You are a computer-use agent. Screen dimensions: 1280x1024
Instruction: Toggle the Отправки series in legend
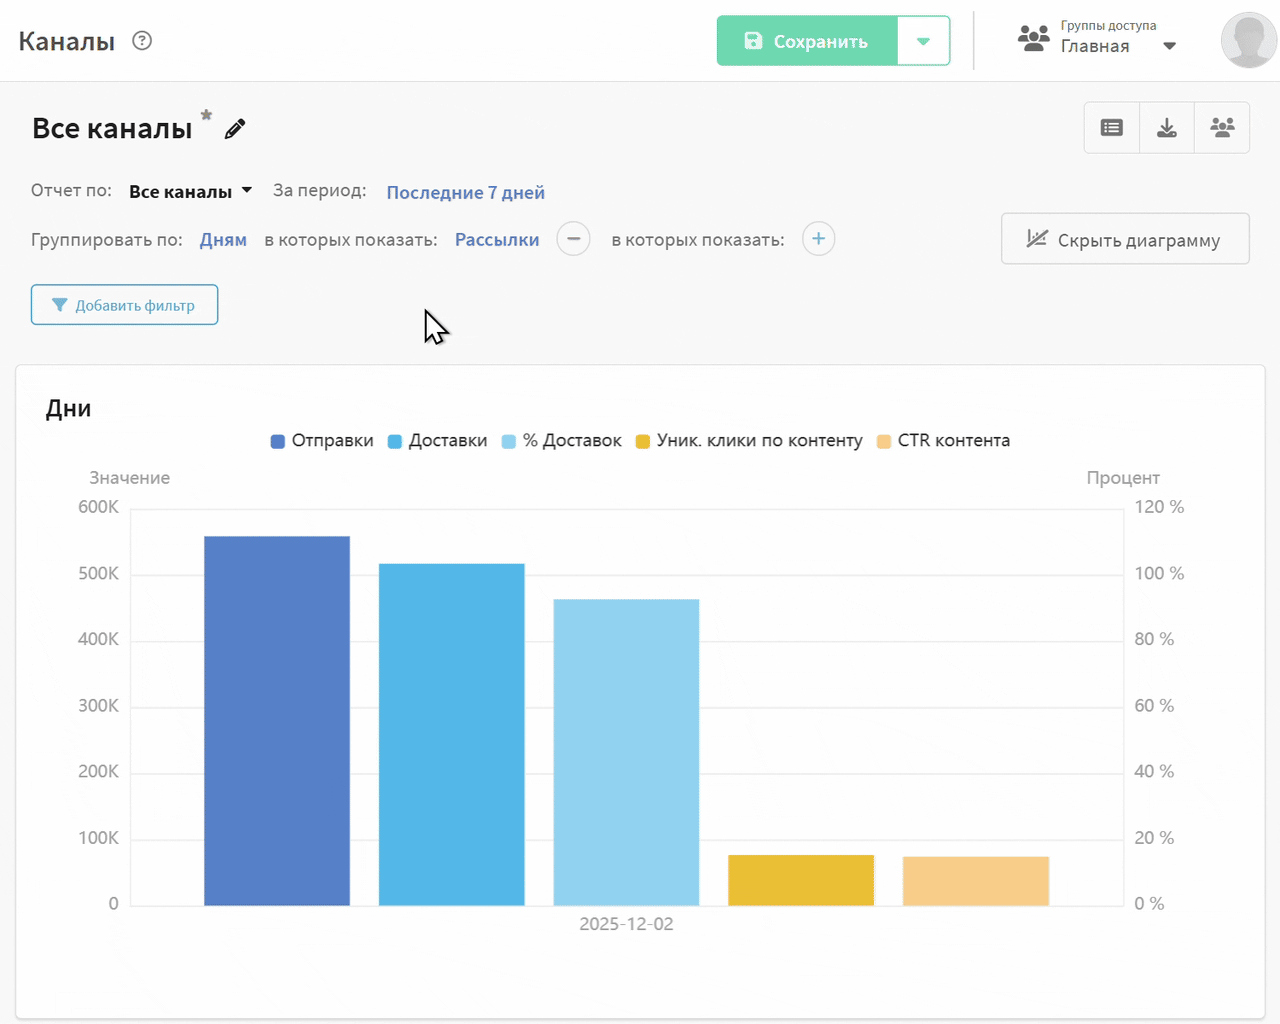(322, 441)
